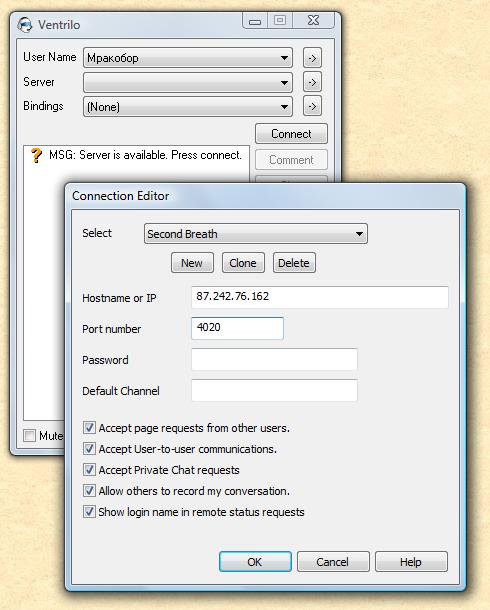Screen dimensions: 490x610
Task: Click the Hostname or IP field
Action: 320,297
